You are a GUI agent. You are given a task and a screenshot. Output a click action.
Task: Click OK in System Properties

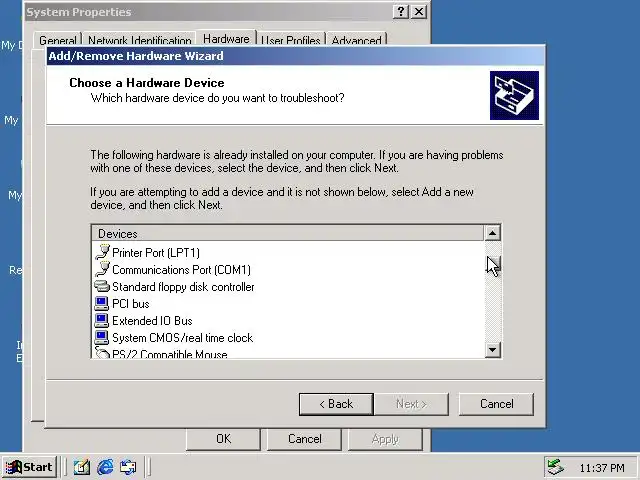[223, 439]
